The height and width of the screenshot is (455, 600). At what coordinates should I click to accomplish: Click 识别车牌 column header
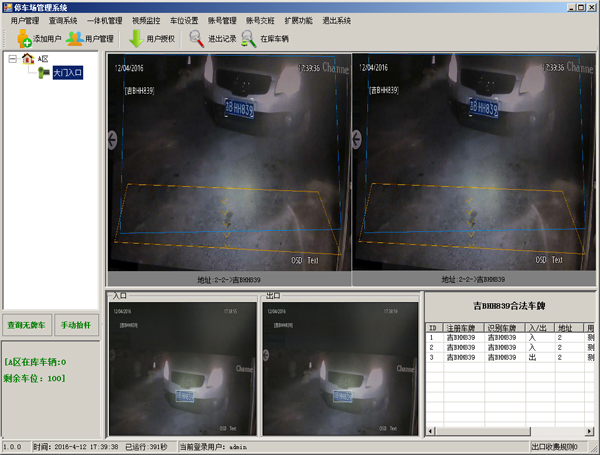click(x=504, y=328)
